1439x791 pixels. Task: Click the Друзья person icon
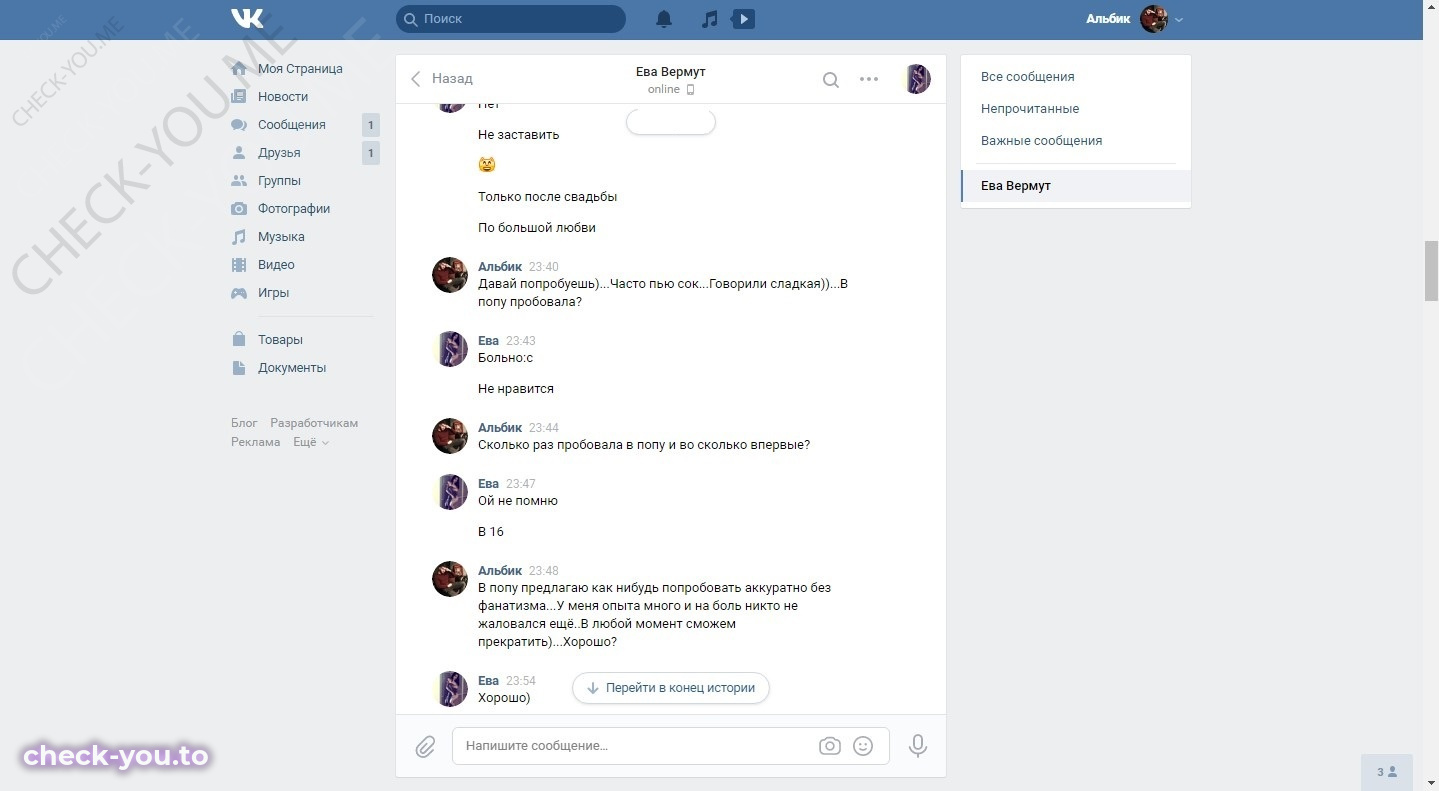point(239,153)
